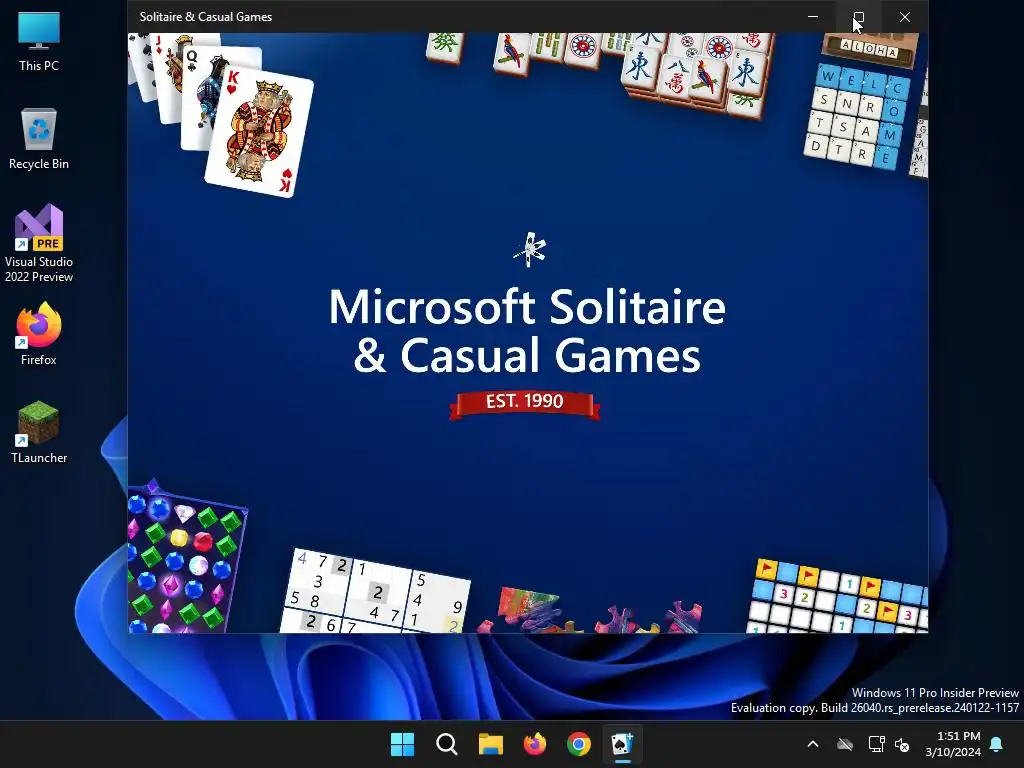Close the Solitaire & Casual Games window

(x=905, y=16)
